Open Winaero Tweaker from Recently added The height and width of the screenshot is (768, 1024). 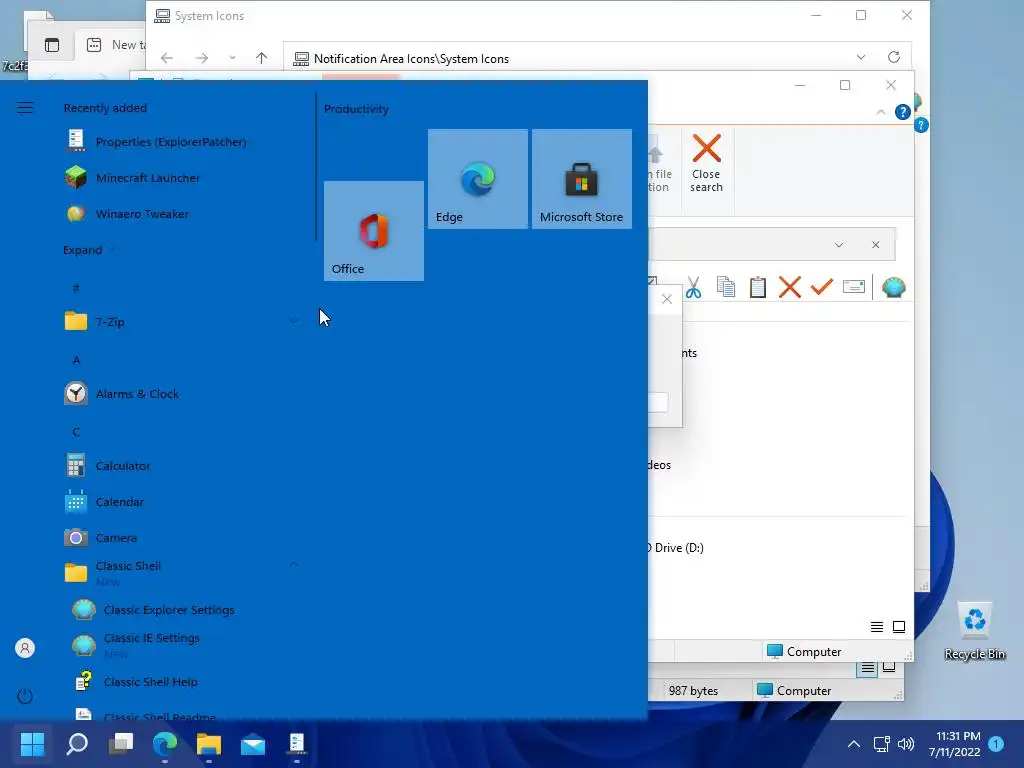point(142,214)
